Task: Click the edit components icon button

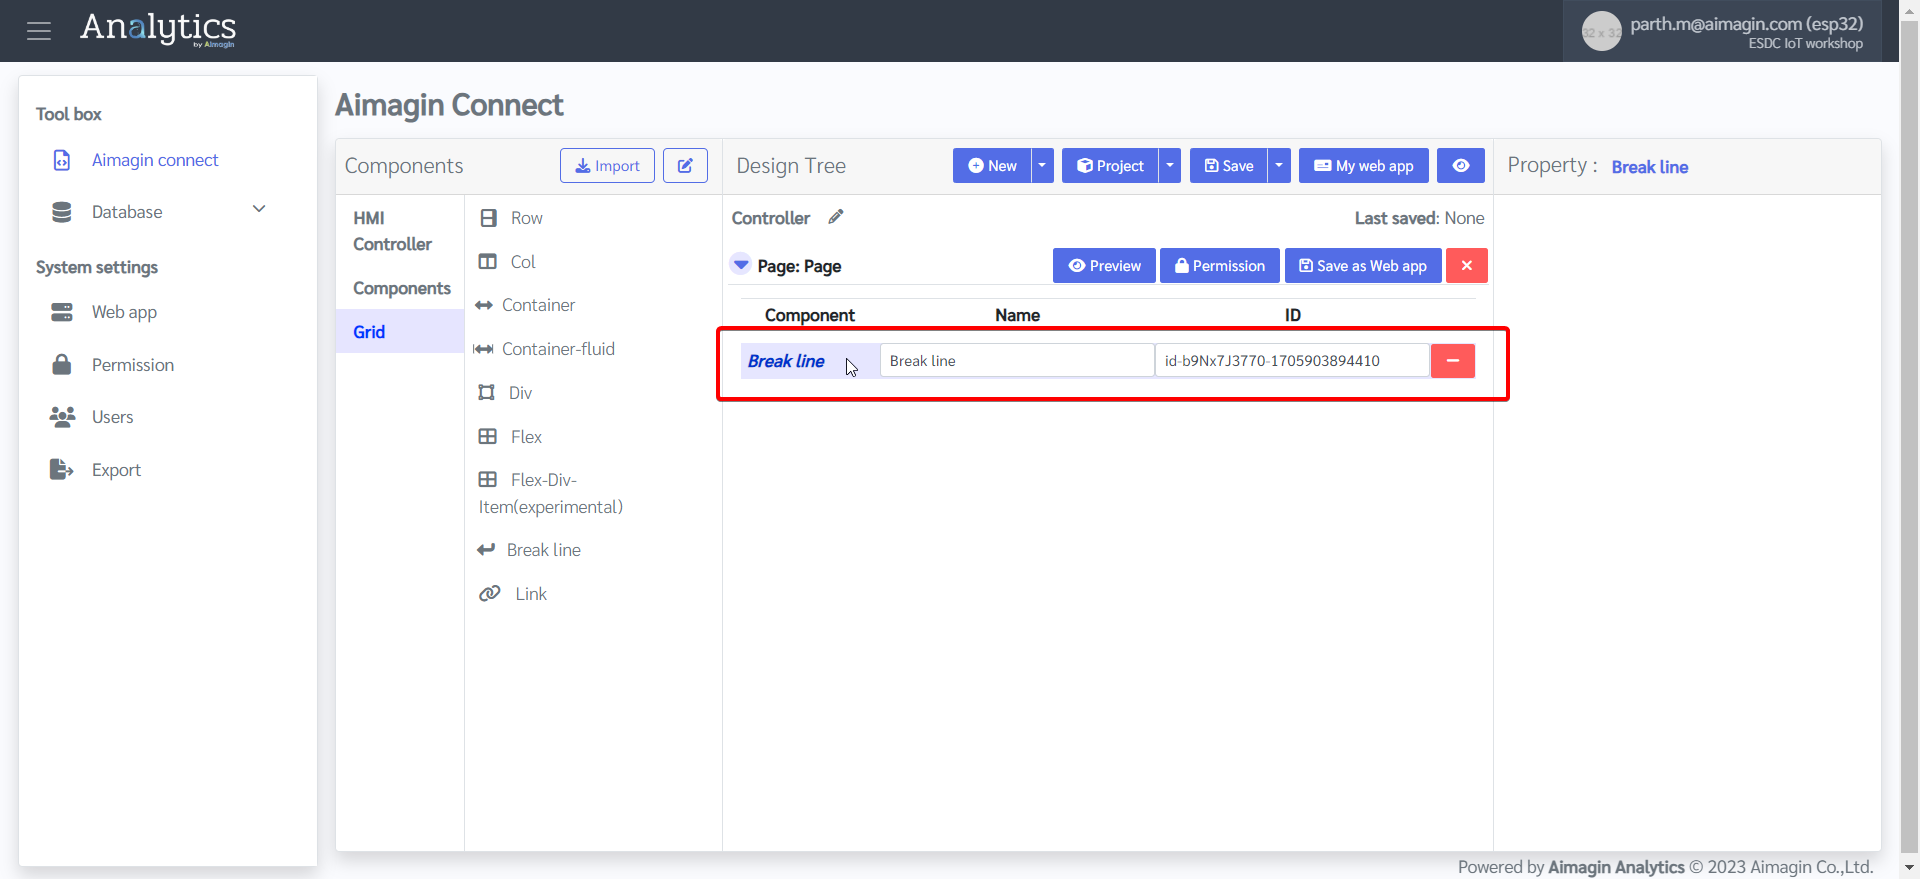Action: click(x=685, y=166)
